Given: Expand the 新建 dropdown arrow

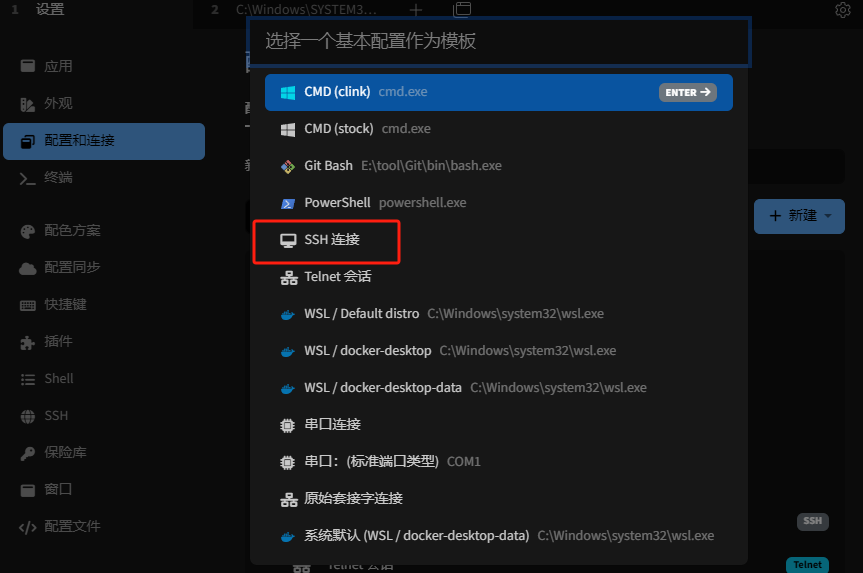Looking at the screenshot, I should [828, 216].
